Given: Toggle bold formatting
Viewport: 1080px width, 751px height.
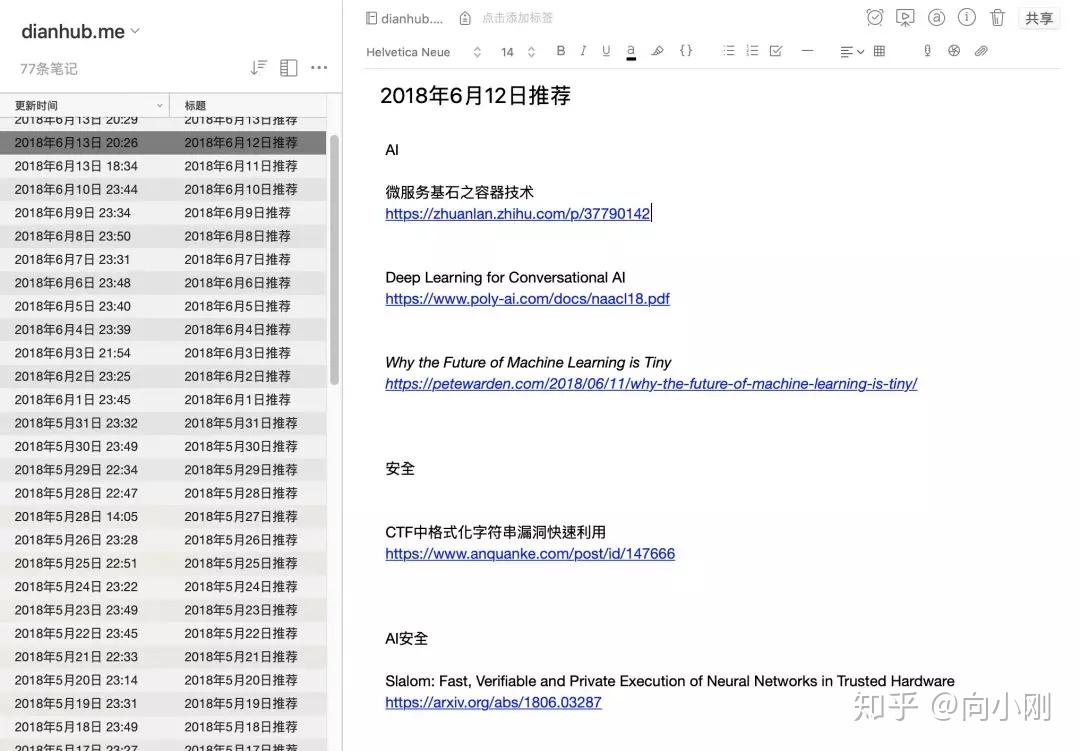Looking at the screenshot, I should [561, 50].
